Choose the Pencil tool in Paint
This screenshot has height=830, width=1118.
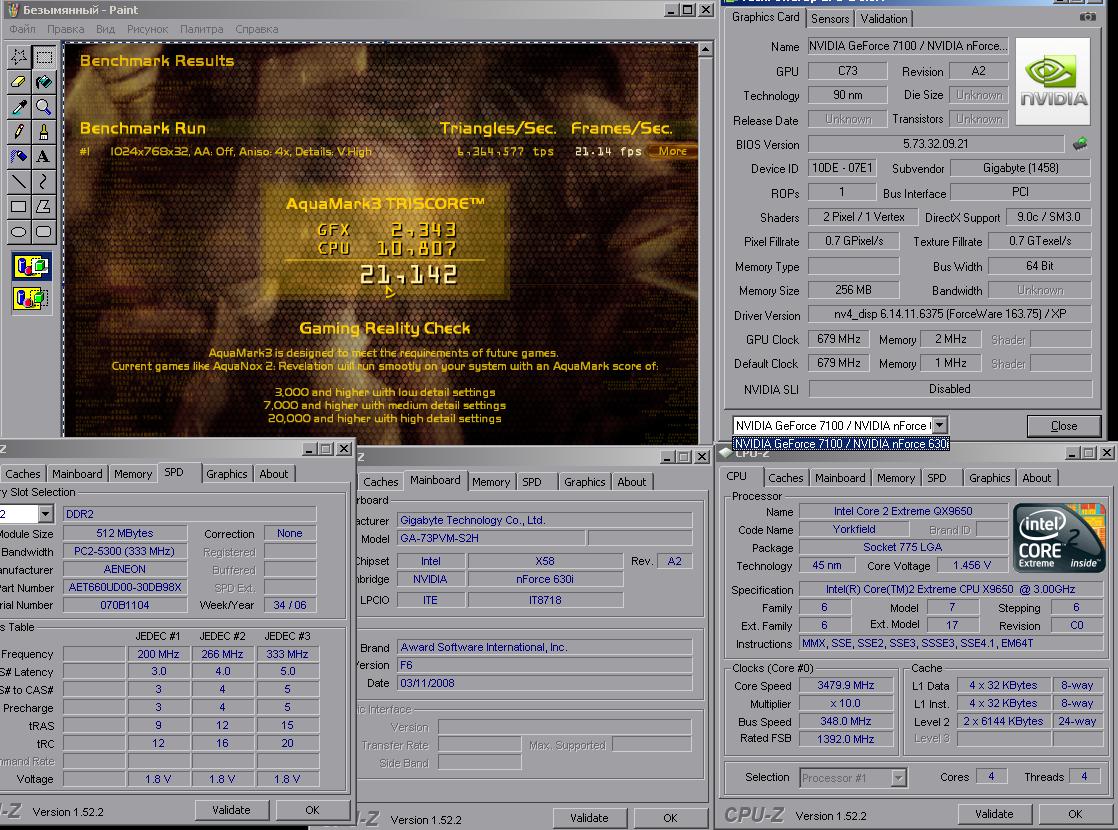coord(19,132)
